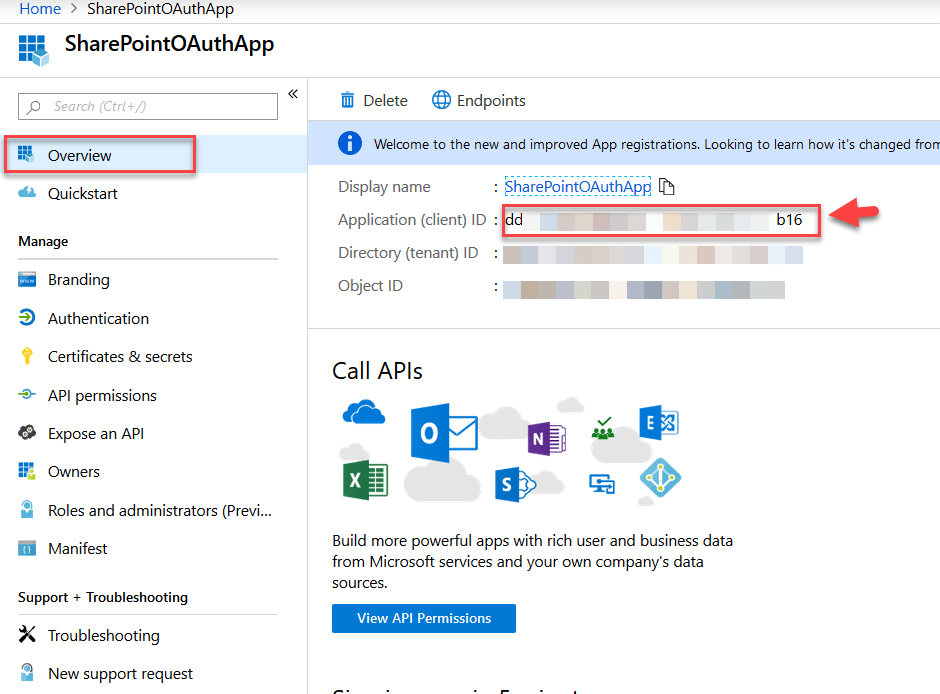Click the Troubleshooting tools icon
Image resolution: width=940 pixels, height=694 pixels.
(x=27, y=634)
